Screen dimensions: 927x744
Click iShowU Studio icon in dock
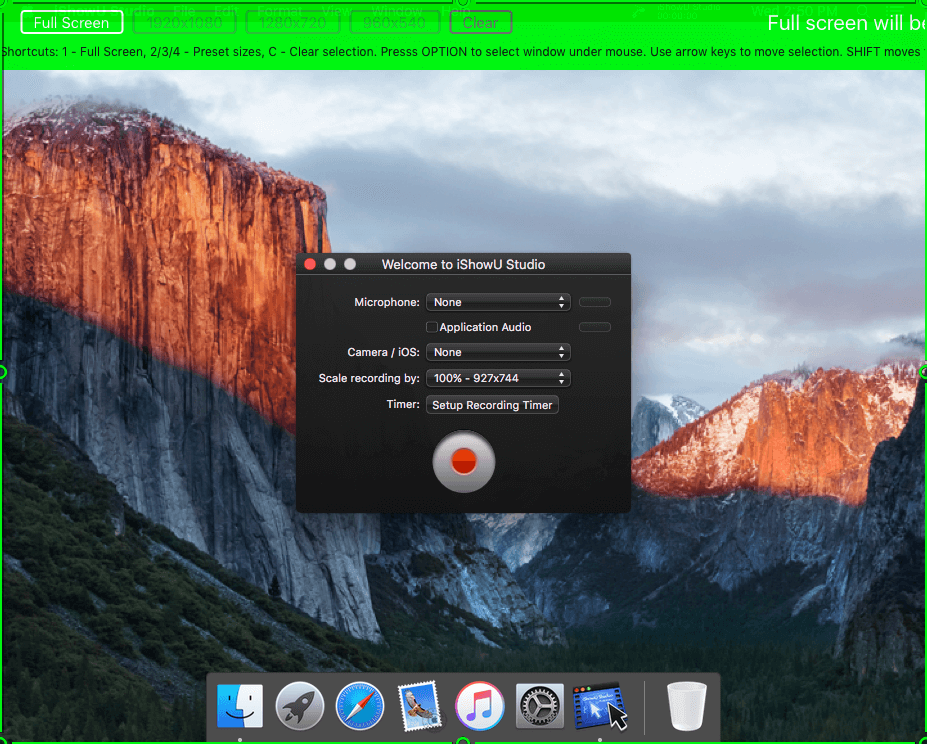tap(599, 706)
